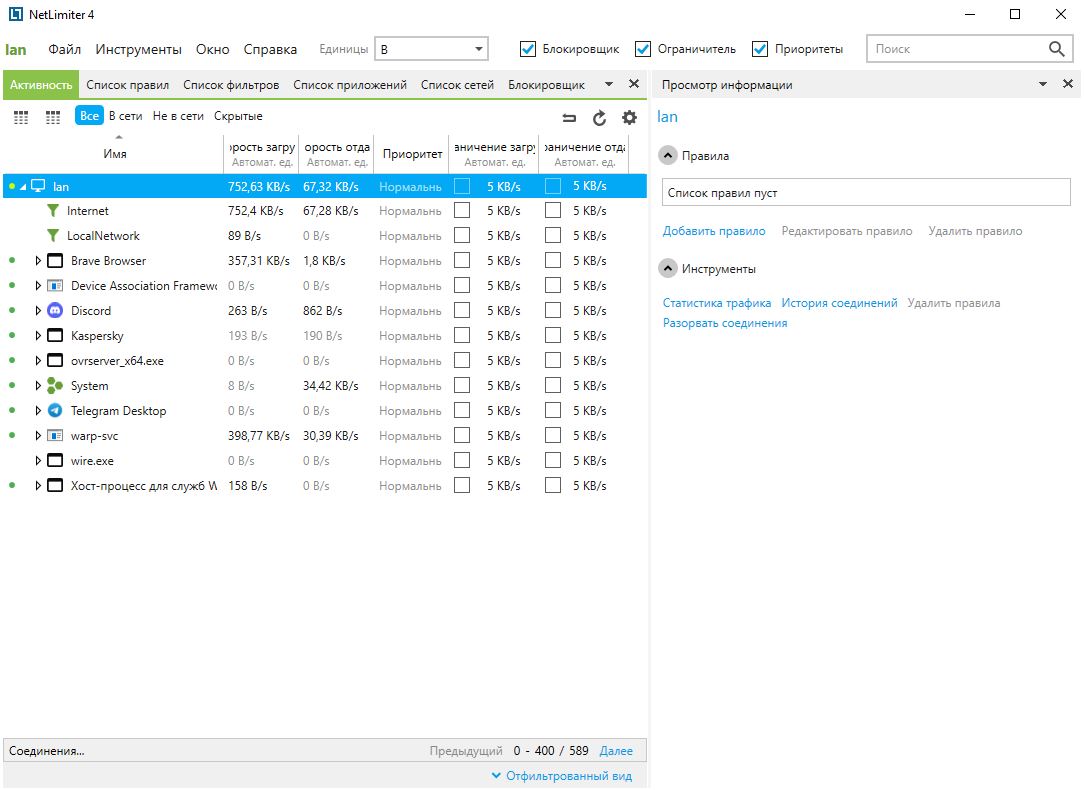Click the Discord application icon
This screenshot has height=790, width=1084.
click(55, 311)
